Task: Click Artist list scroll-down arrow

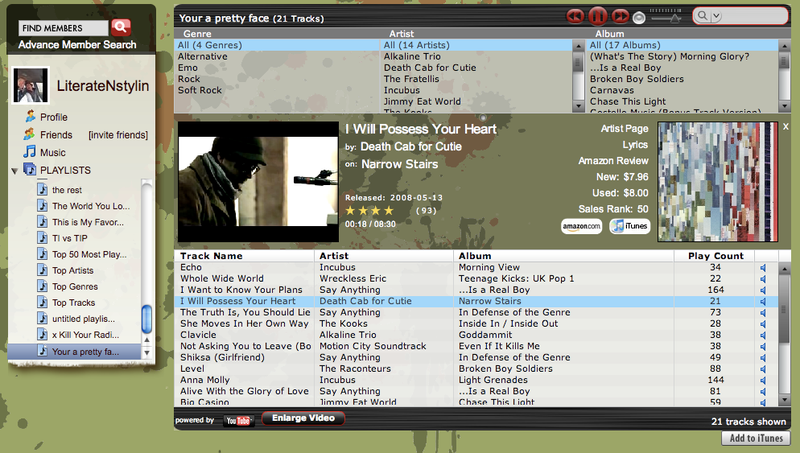Action: [x=578, y=106]
